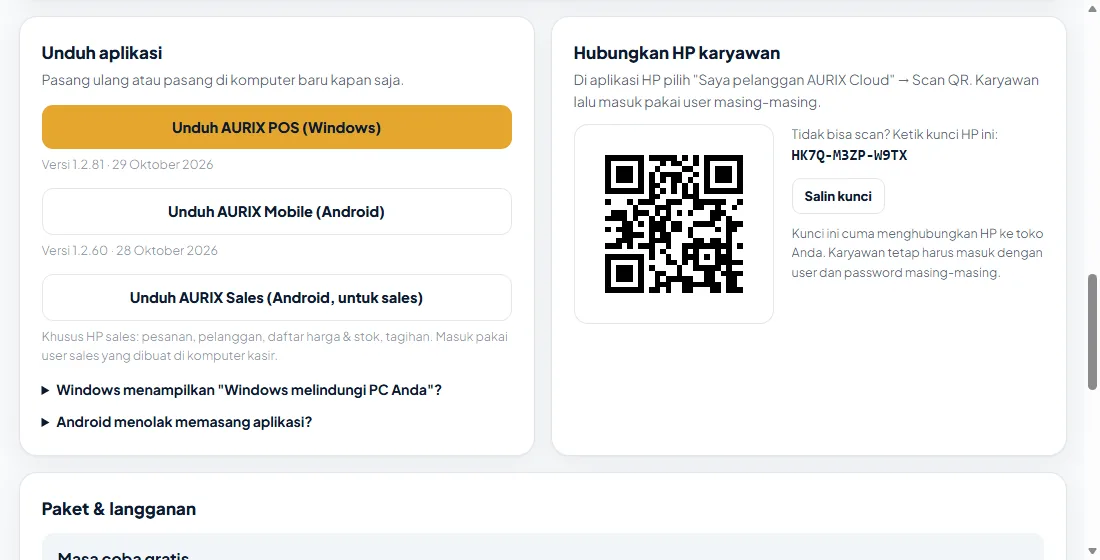Click the "Khusus HP sales" description text
Image resolution: width=1100 pixels, height=560 pixels.
[x=274, y=346]
